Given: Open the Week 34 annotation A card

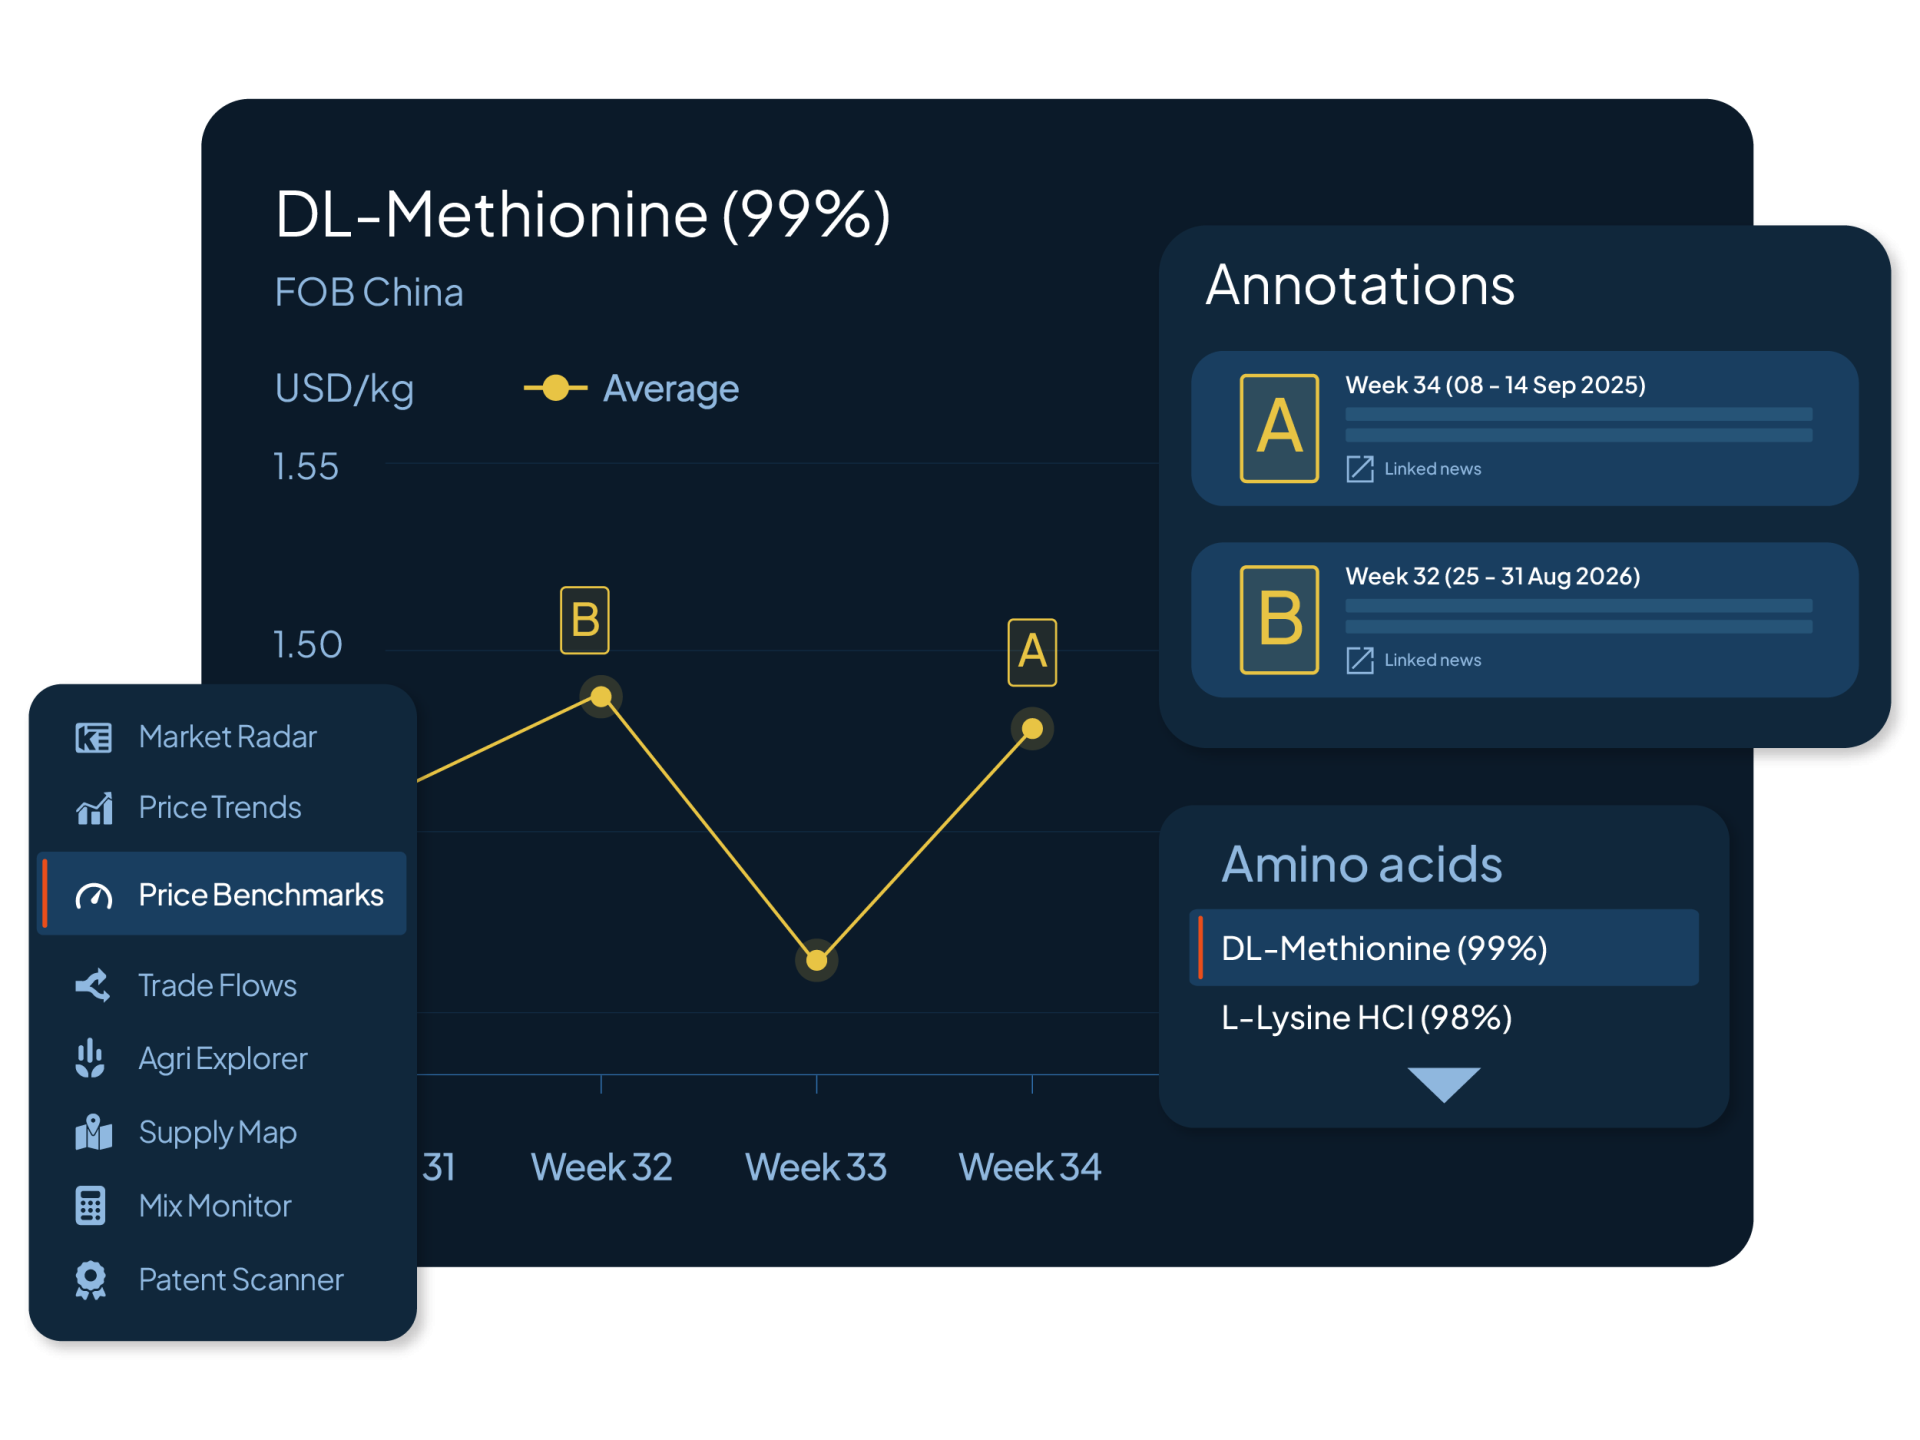Looking at the screenshot, I should (1524, 428).
